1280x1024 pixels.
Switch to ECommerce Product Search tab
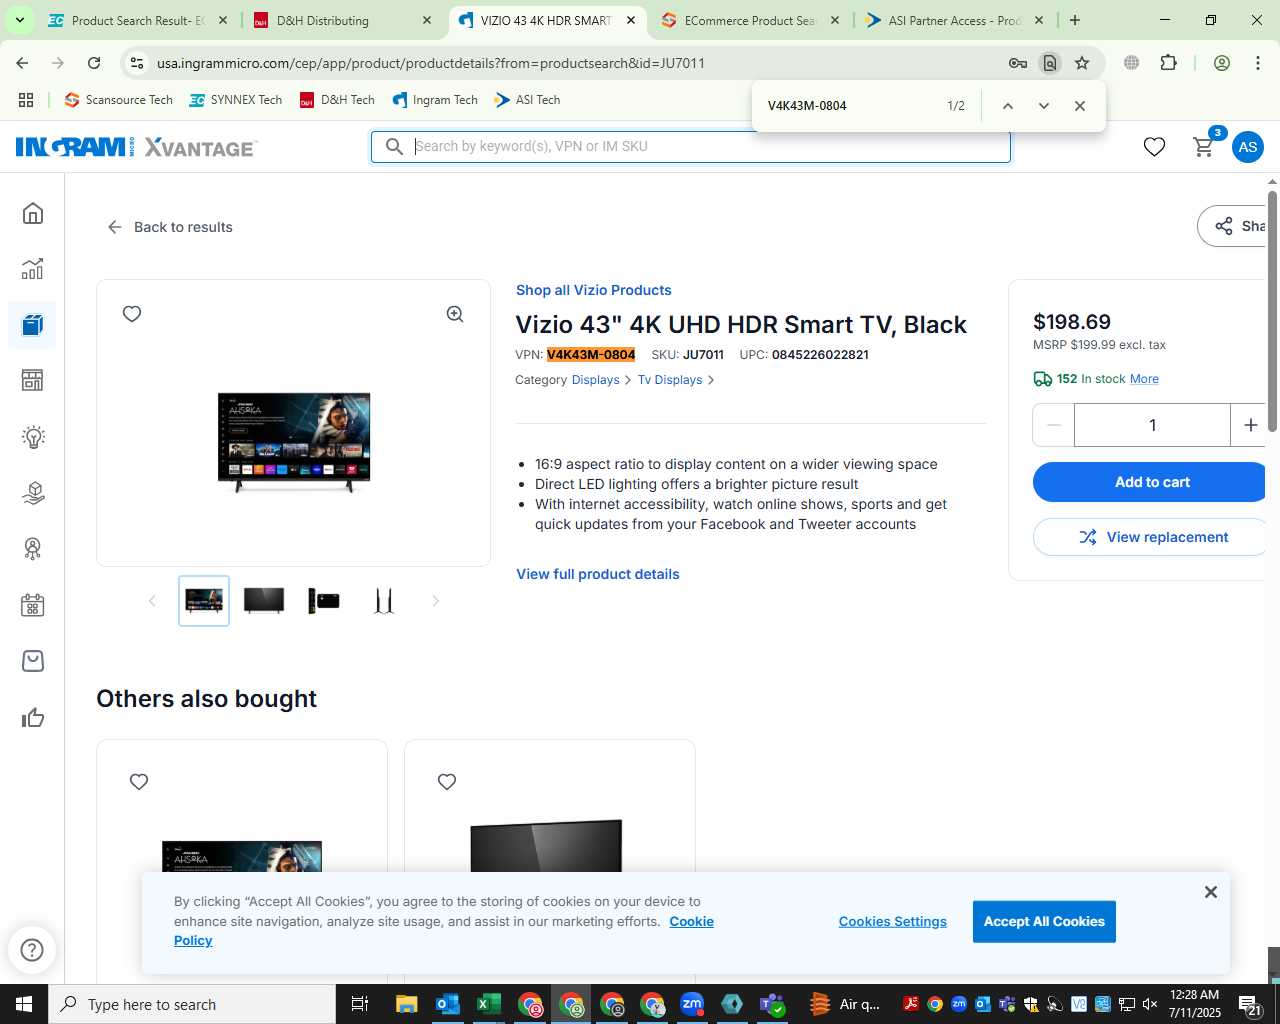750,20
